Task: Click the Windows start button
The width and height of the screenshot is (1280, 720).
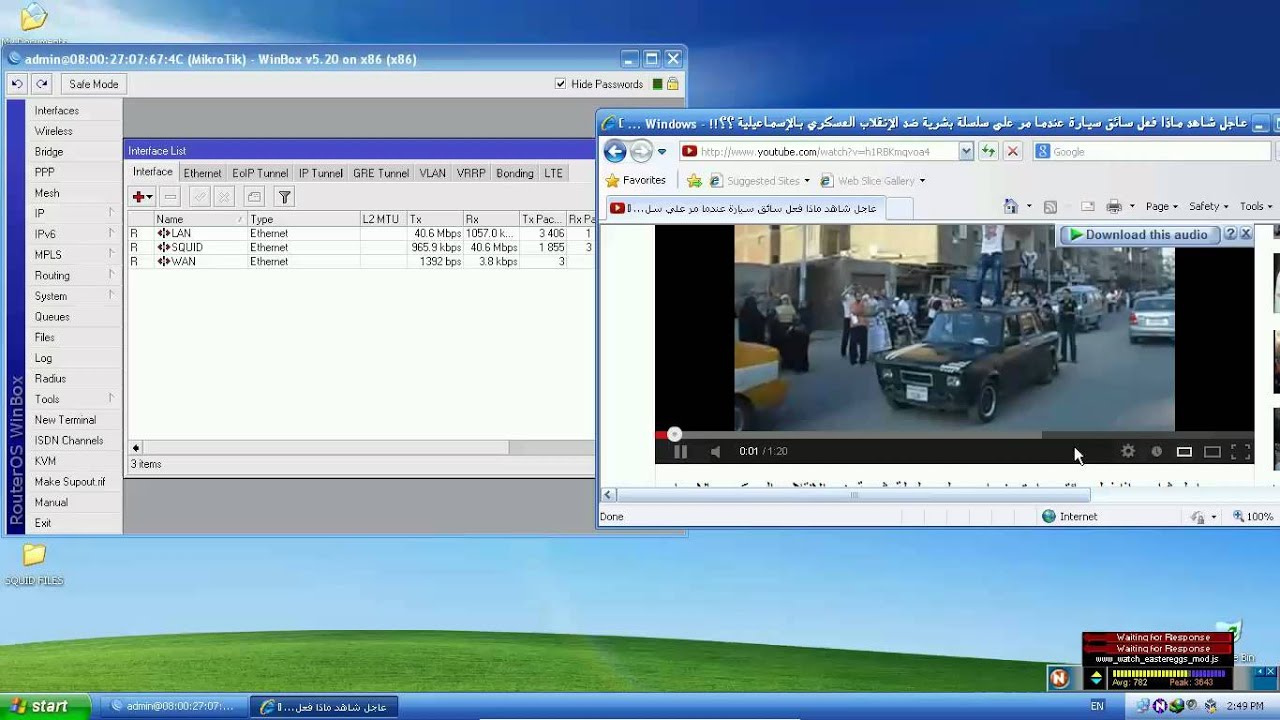Action: click(x=46, y=706)
